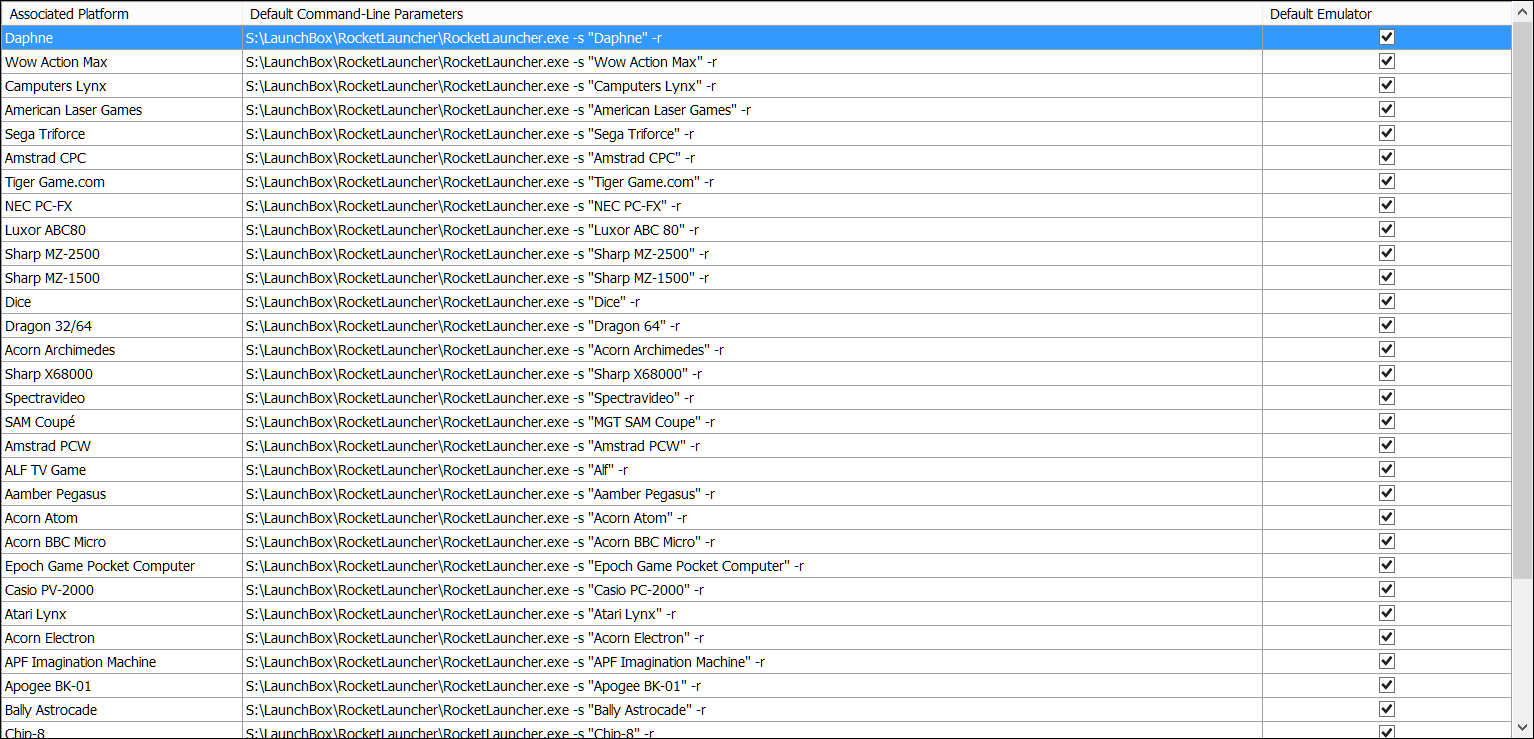1534x739 pixels.
Task: Select the Sharp MZ-1500 platform cell
Action: (121, 278)
